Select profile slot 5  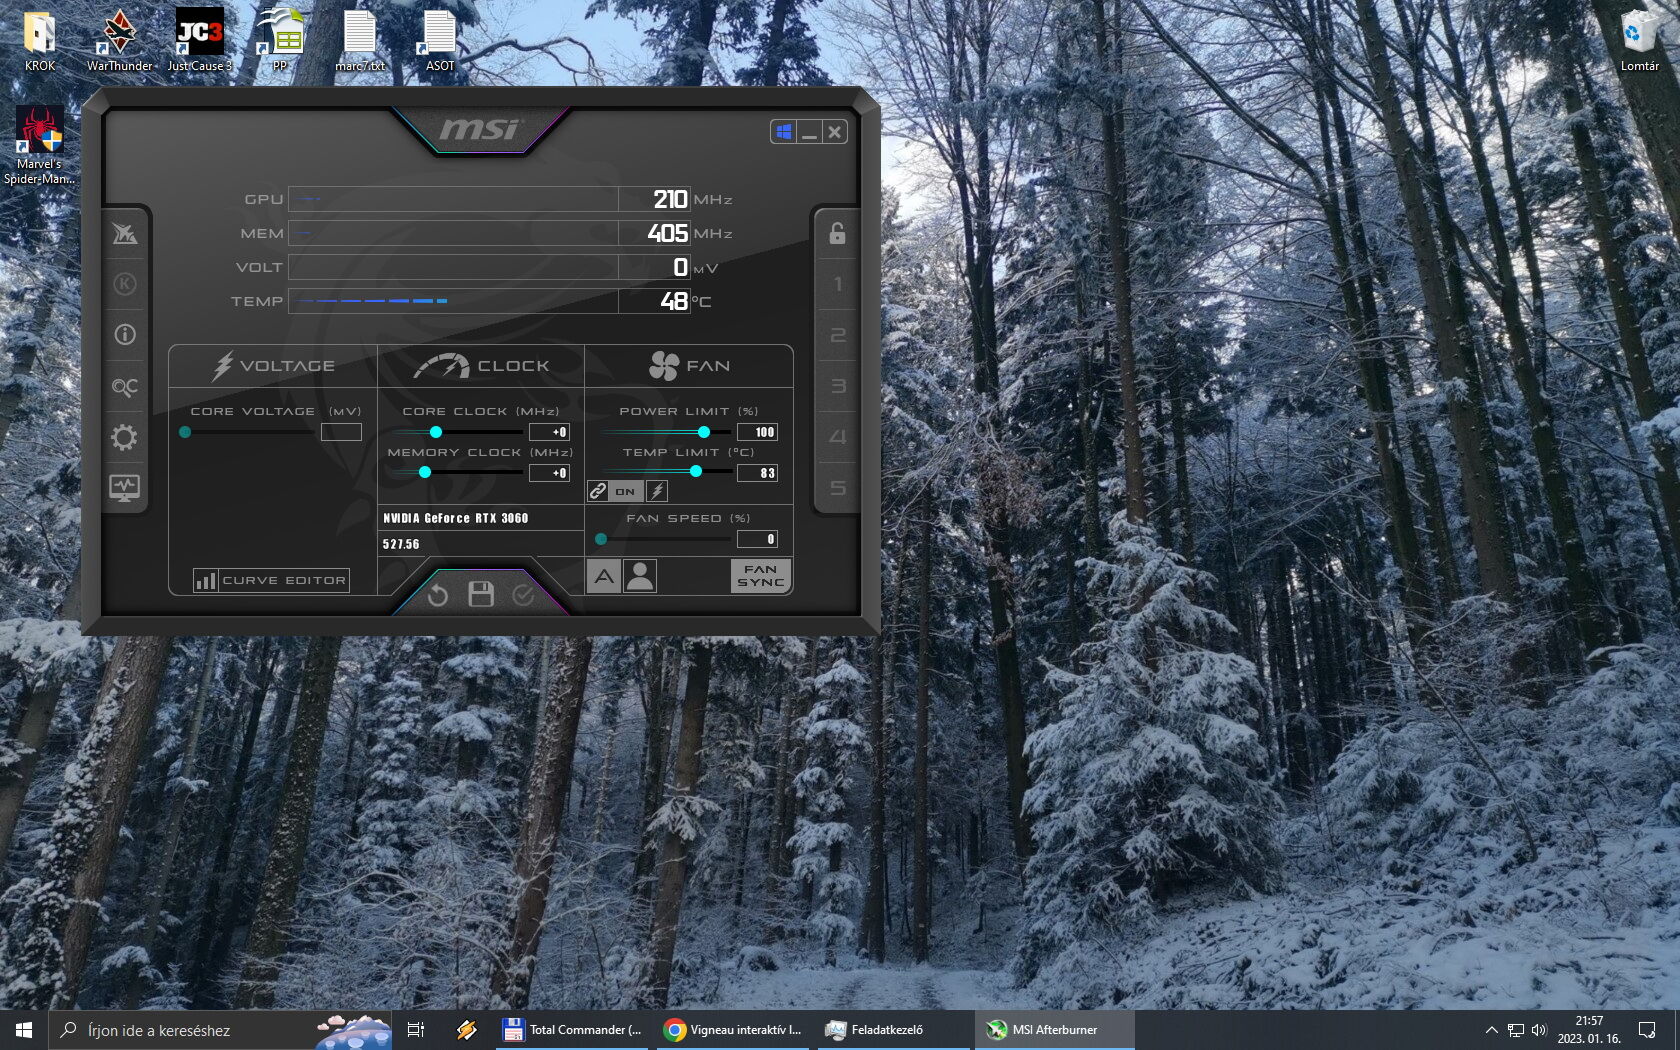[838, 488]
